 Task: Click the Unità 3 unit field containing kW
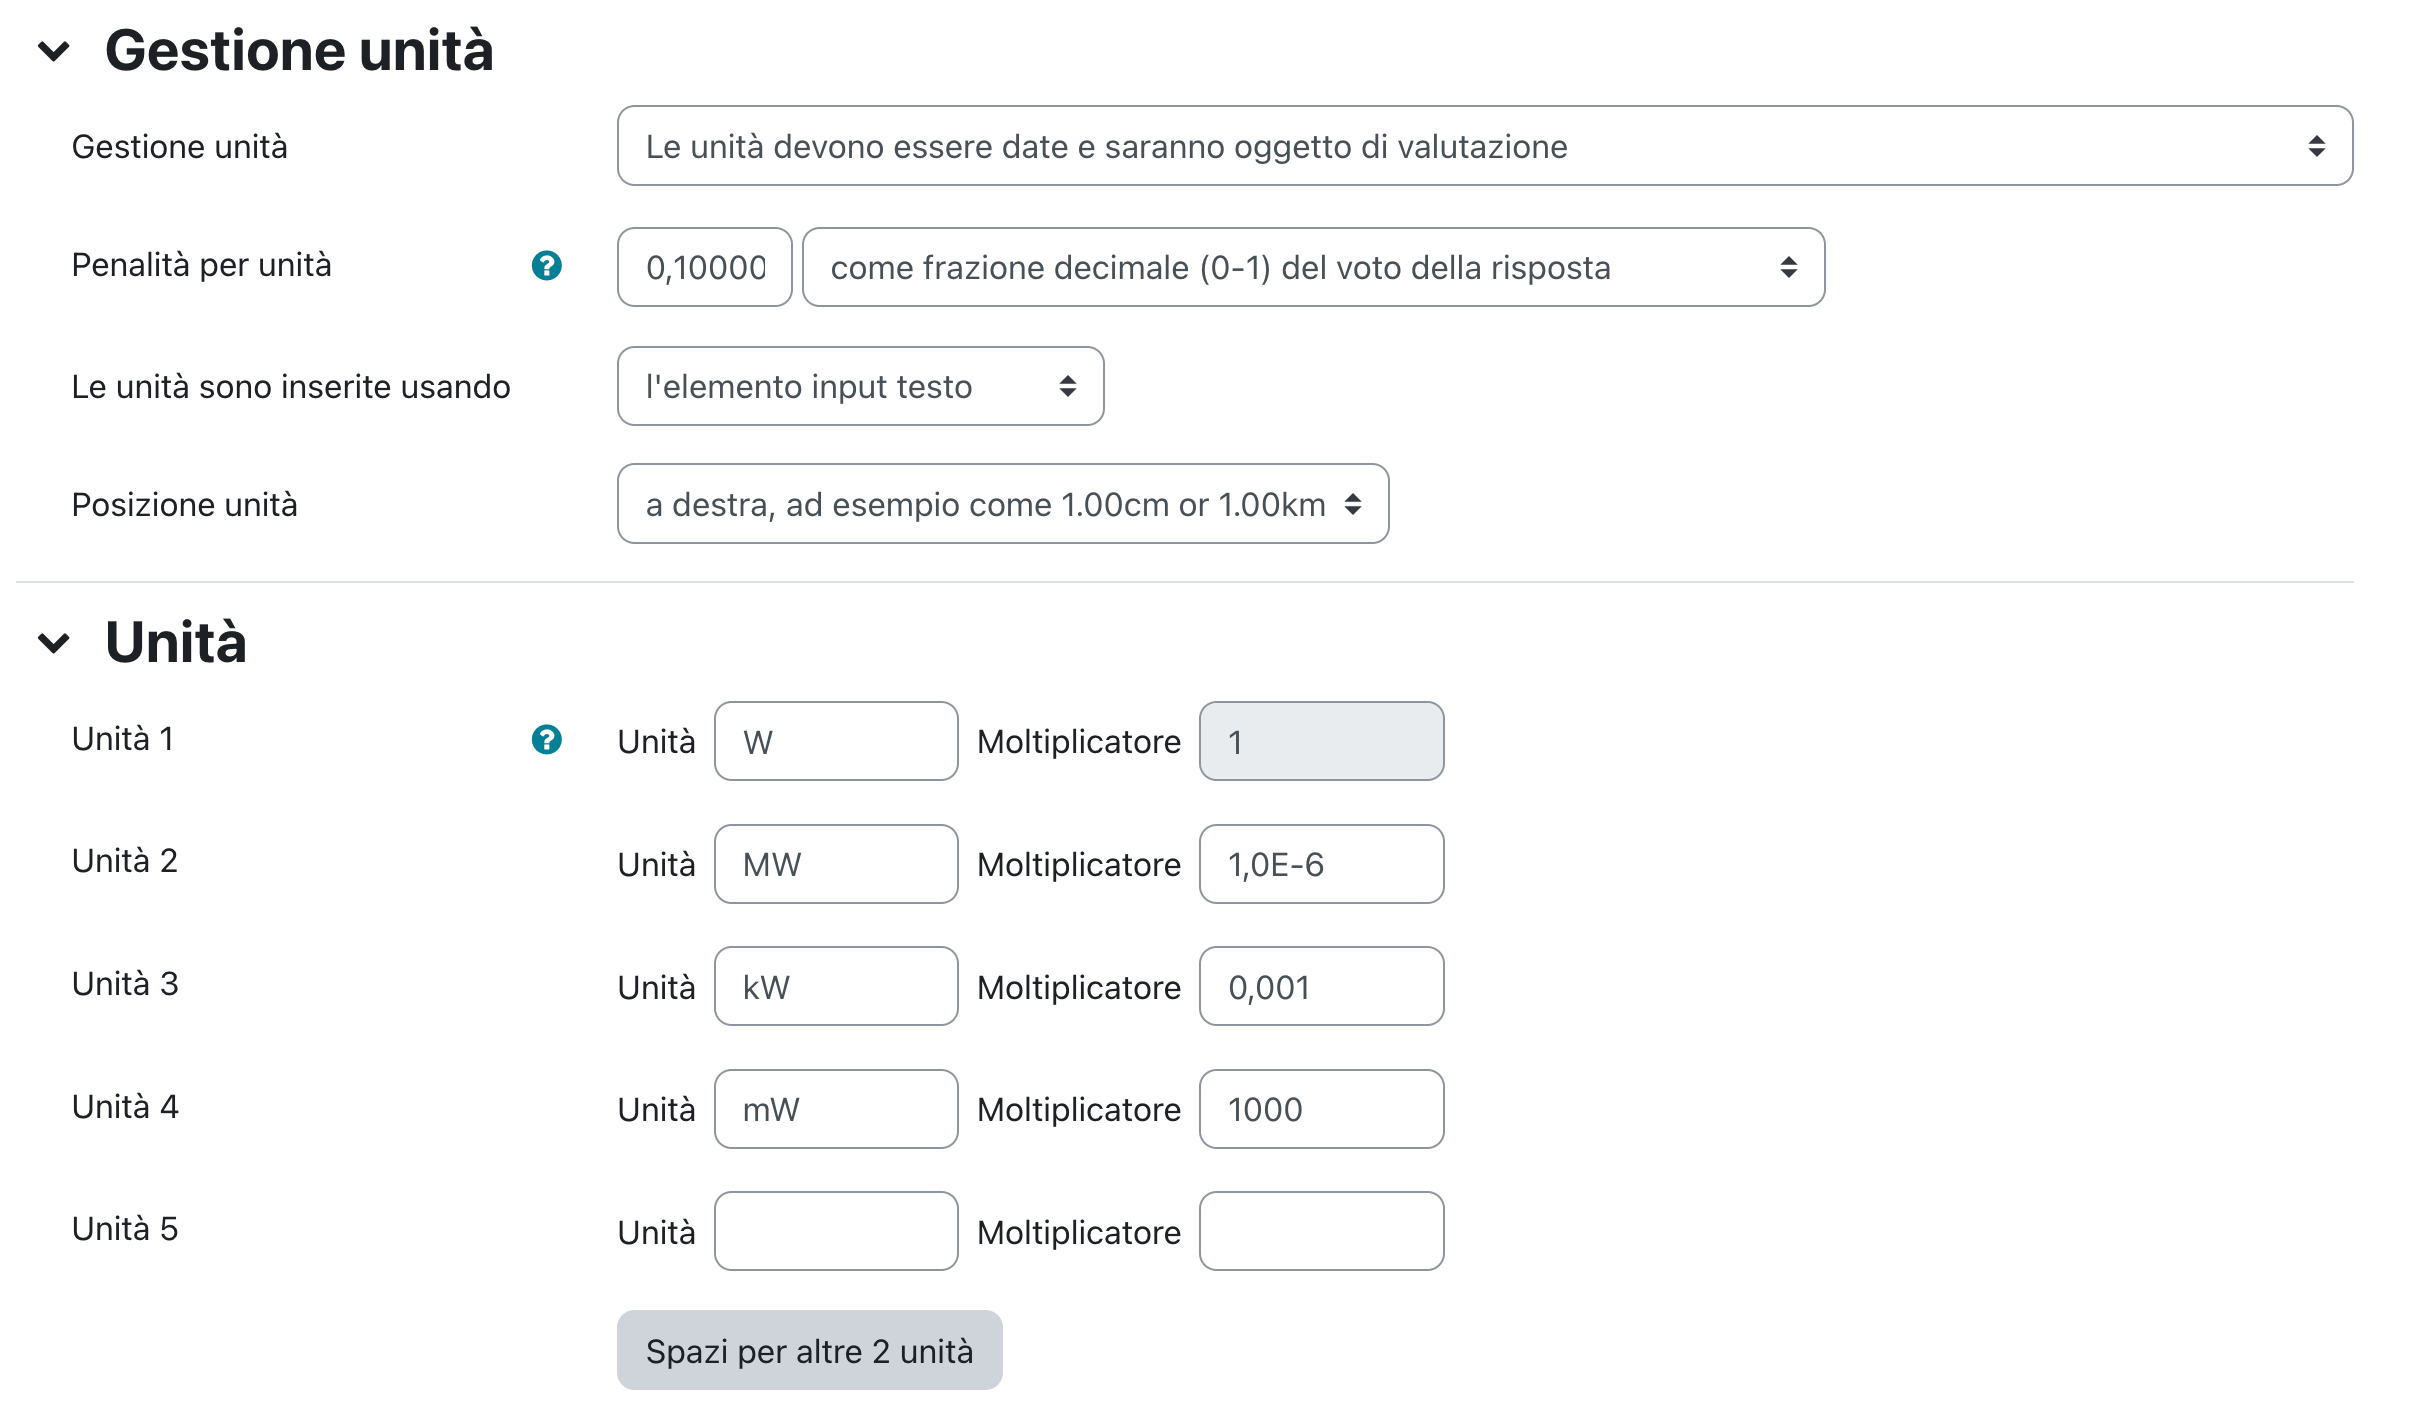click(x=836, y=986)
